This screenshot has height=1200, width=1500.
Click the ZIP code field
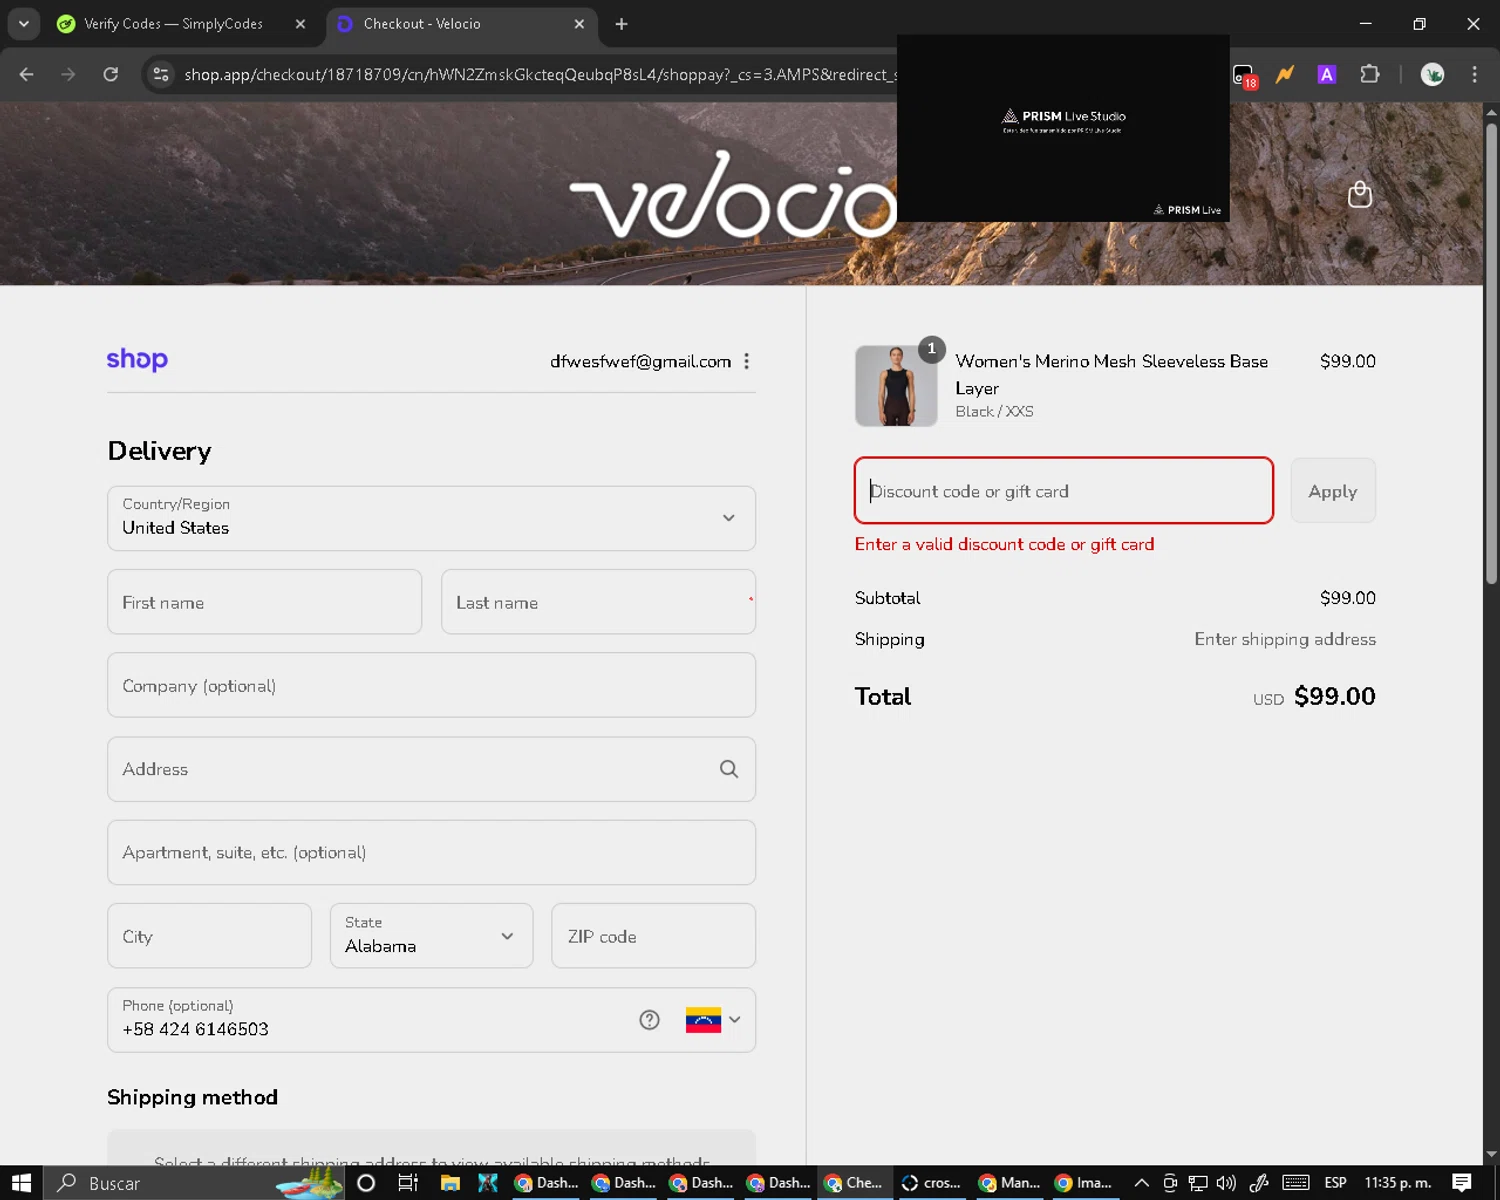pyautogui.click(x=653, y=936)
